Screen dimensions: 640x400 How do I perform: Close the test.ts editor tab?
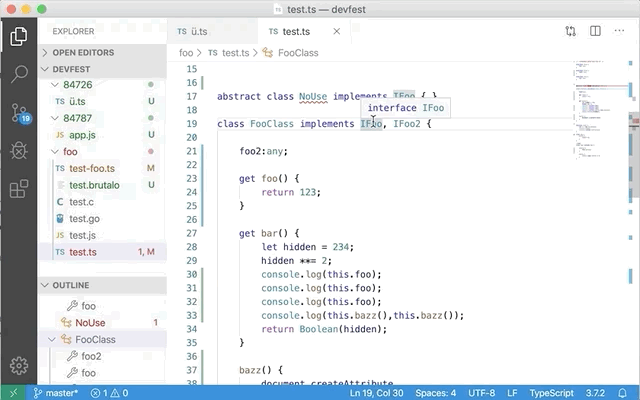click(336, 31)
